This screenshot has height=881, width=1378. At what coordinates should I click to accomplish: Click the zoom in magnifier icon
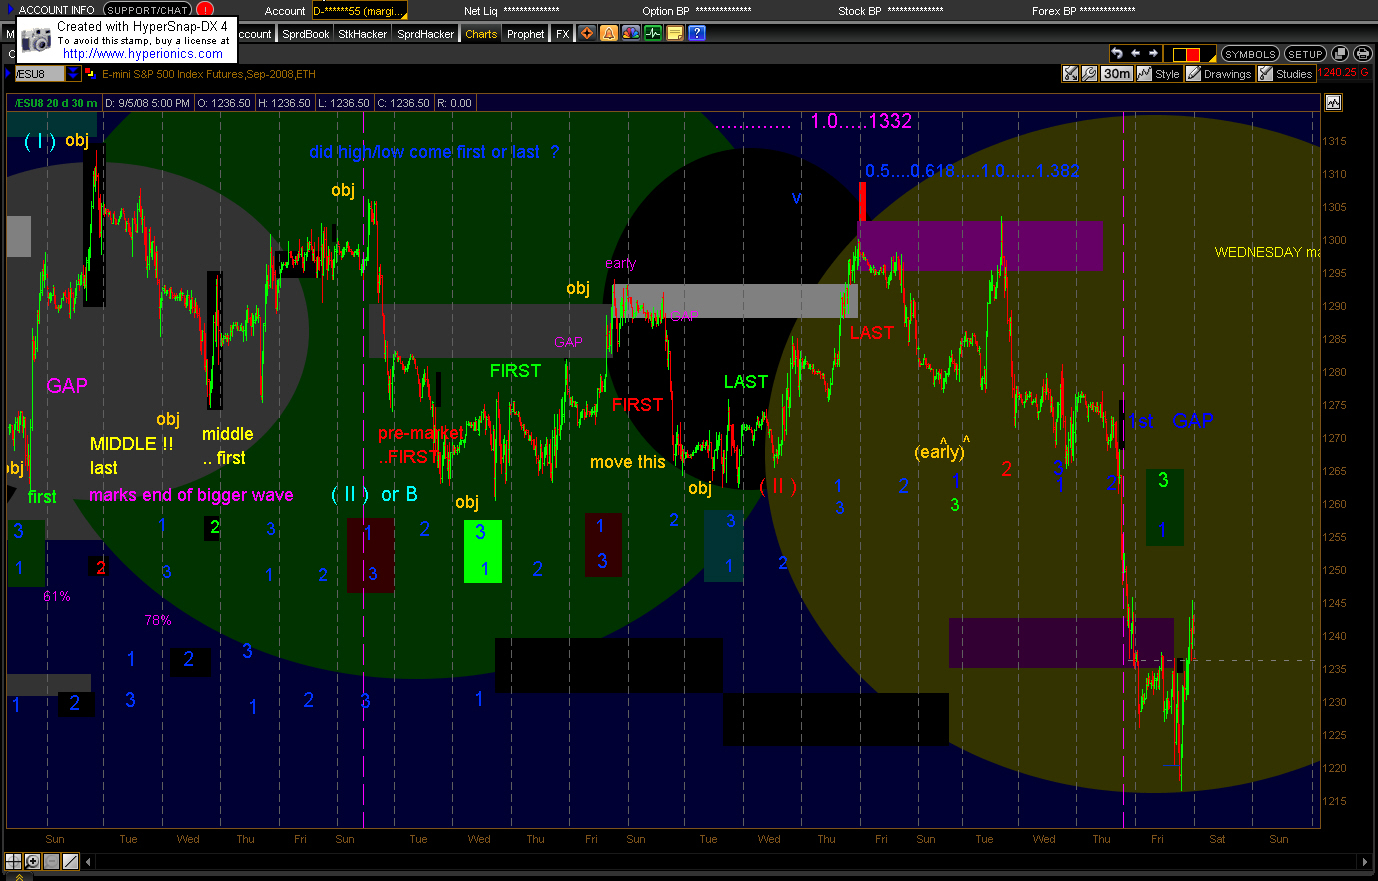(x=32, y=861)
